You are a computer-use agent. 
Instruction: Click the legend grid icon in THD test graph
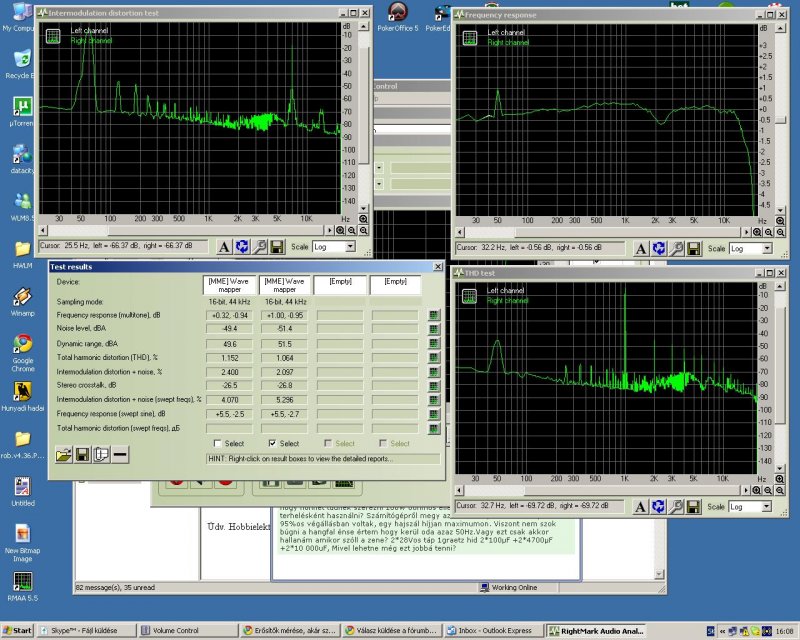tap(469, 296)
